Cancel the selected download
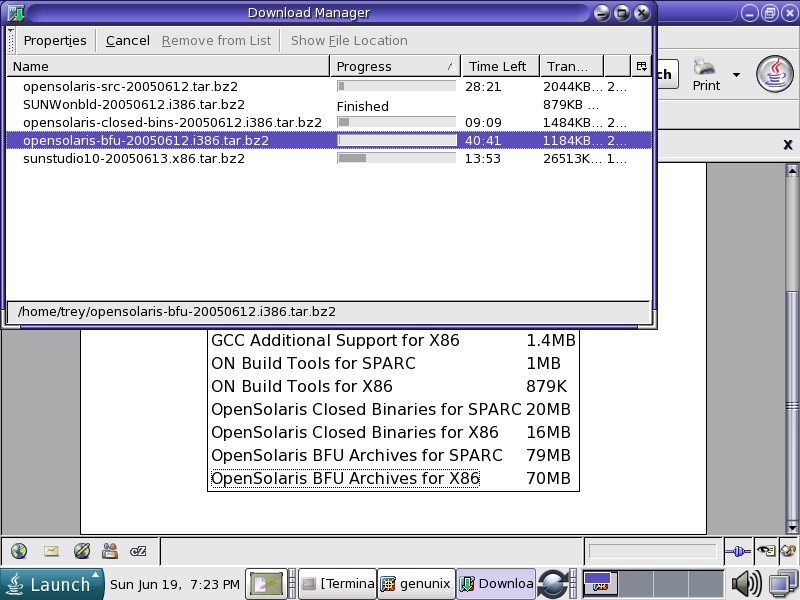 [x=128, y=40]
